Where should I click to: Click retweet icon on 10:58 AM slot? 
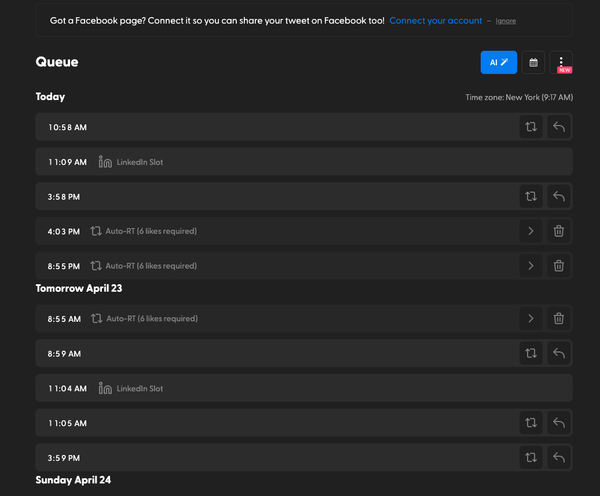coord(530,127)
